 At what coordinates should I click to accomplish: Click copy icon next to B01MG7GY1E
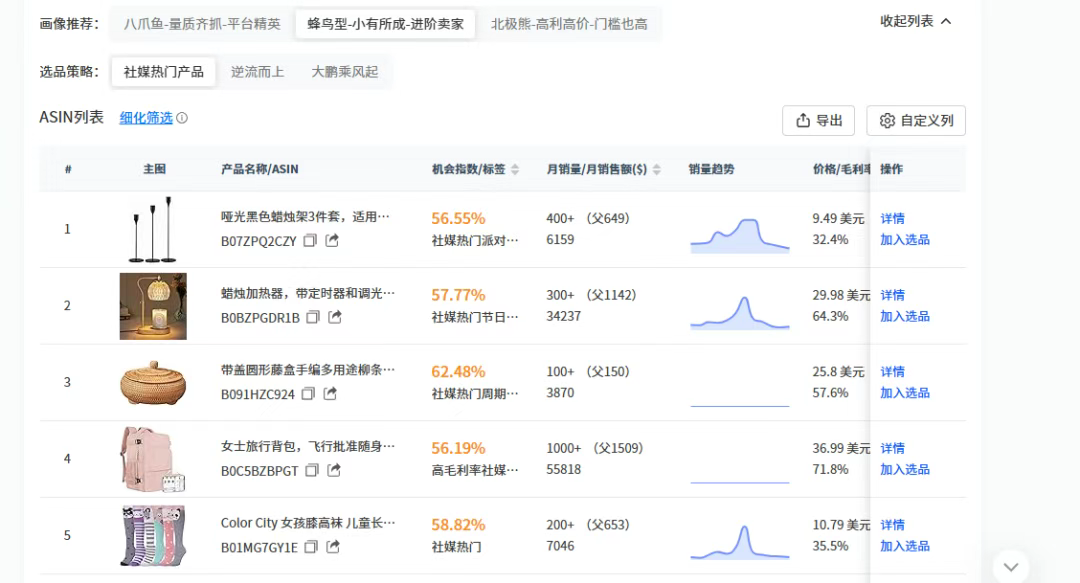pyautogui.click(x=311, y=547)
